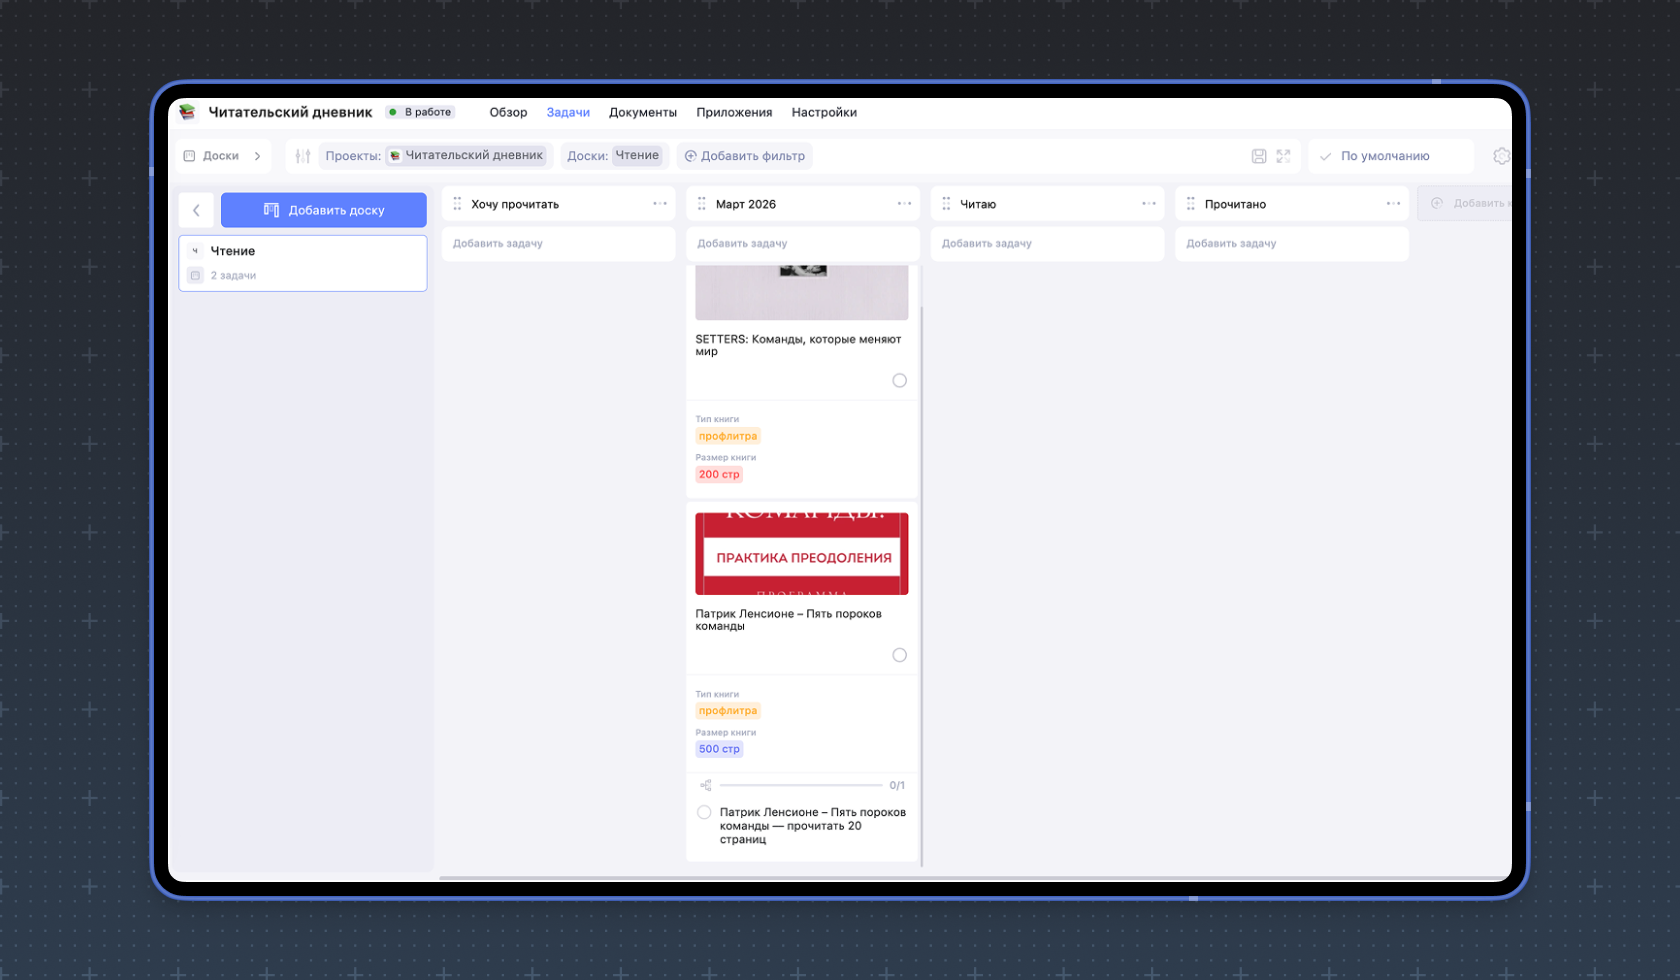
Task: Check the subtask прочитать 20 страниц
Action: 704,812
